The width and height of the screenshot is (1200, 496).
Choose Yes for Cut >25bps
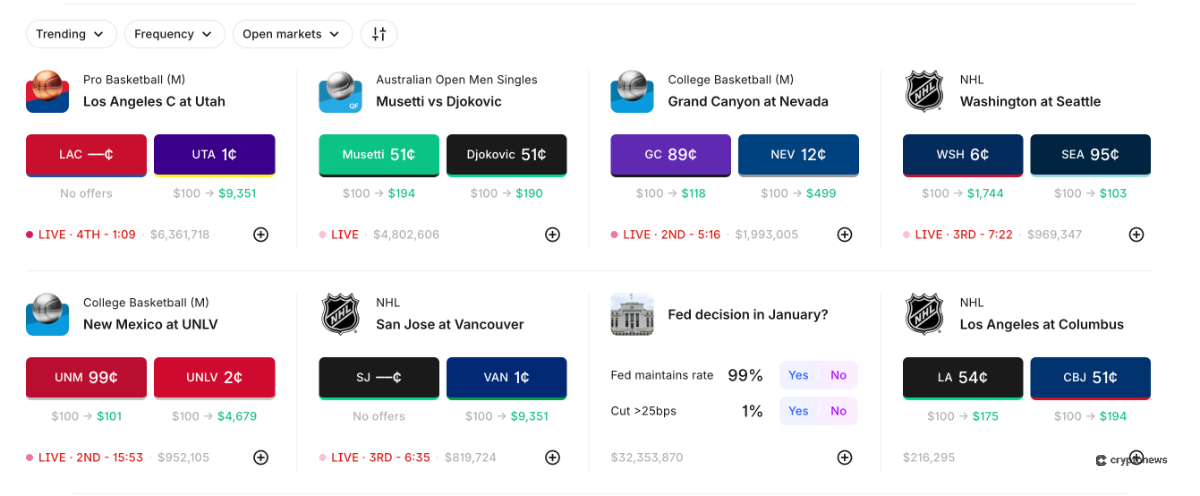(x=798, y=411)
